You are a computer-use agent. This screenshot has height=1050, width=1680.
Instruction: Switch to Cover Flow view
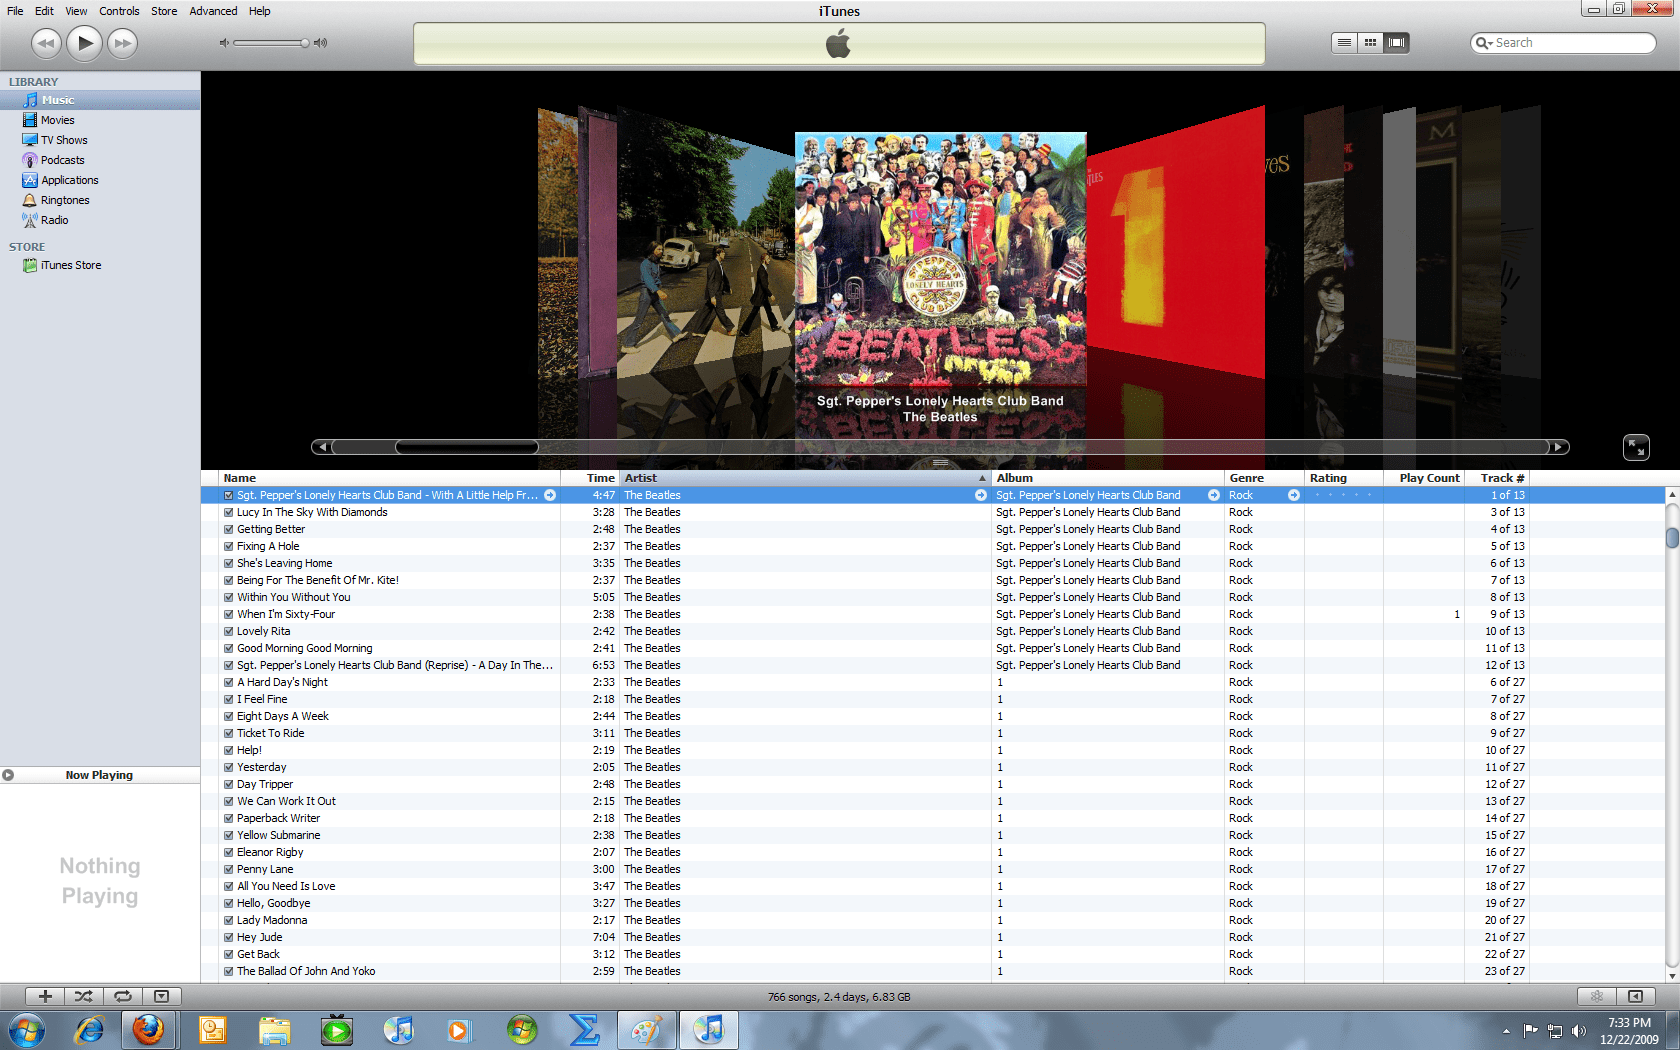[x=1397, y=43]
